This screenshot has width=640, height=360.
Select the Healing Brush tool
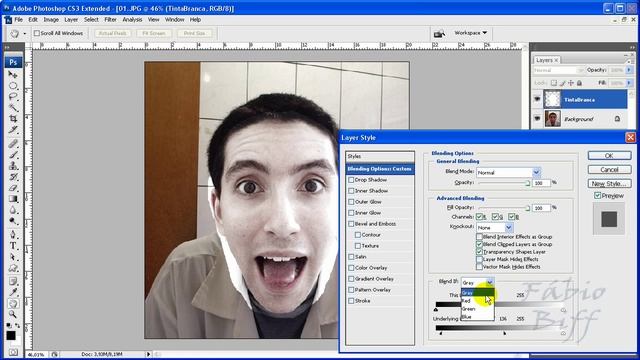click(13, 144)
